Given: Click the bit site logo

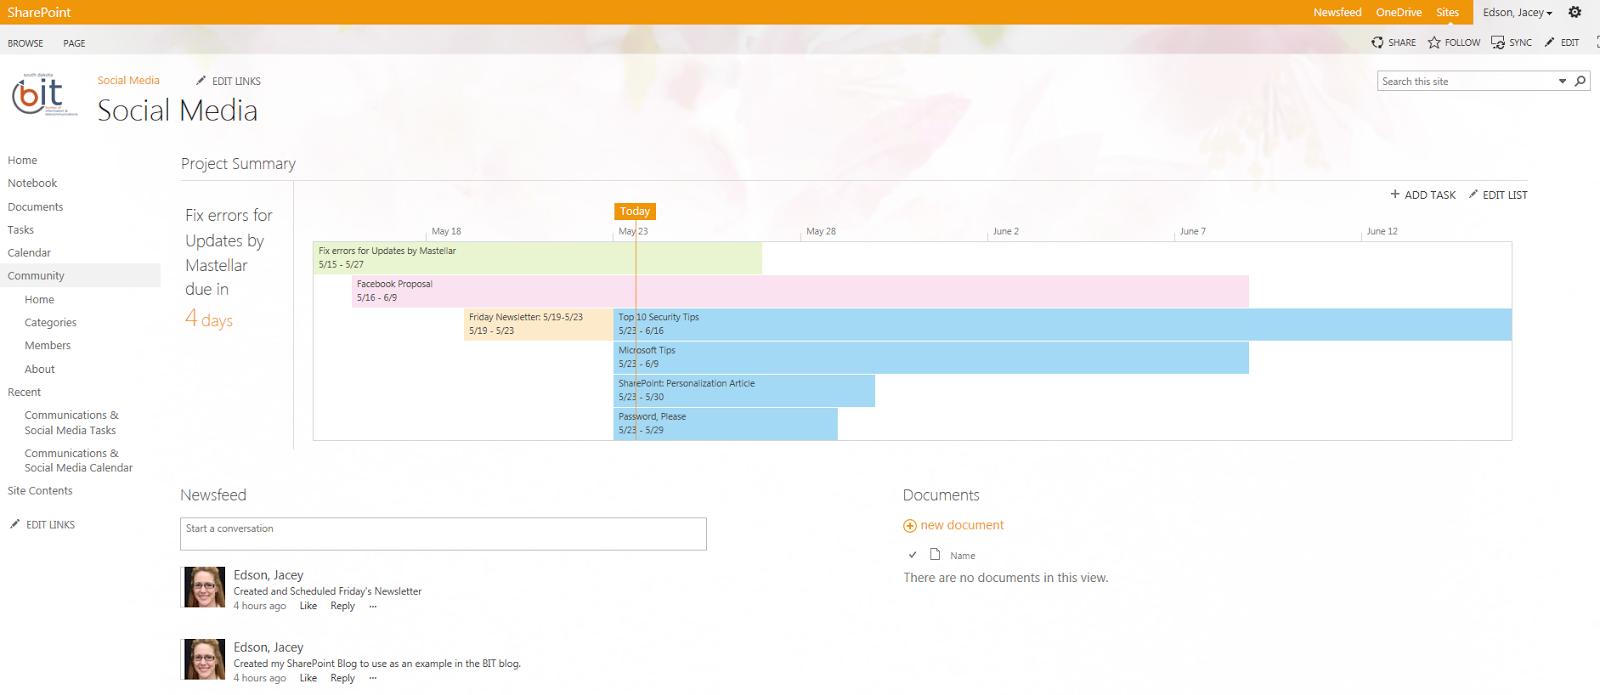Looking at the screenshot, I should click(44, 95).
